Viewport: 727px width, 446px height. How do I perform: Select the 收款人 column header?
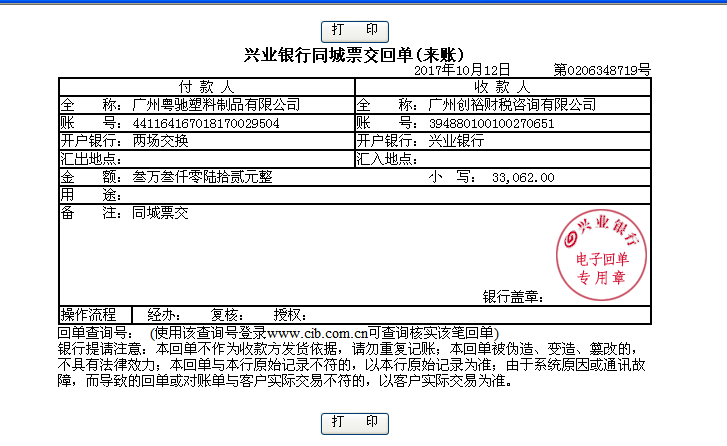502,87
